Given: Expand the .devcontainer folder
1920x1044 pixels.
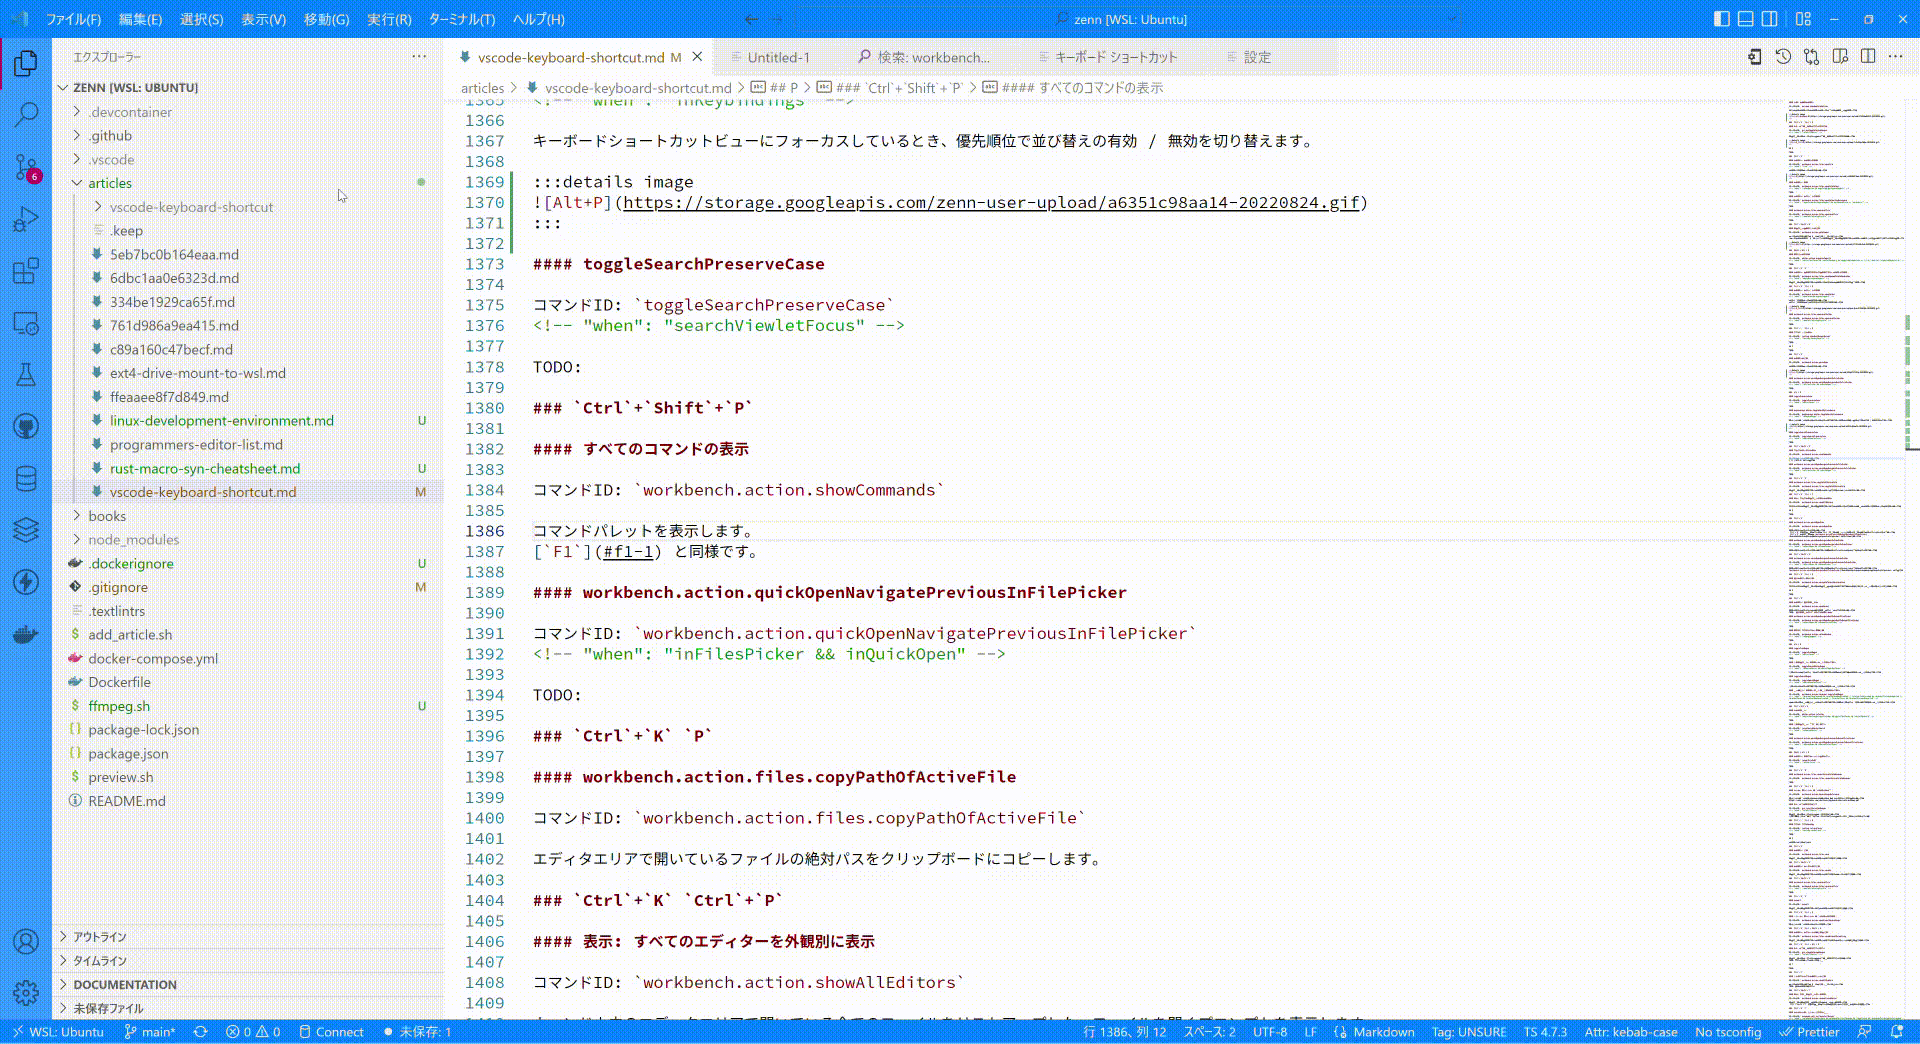Looking at the screenshot, I should [130, 112].
